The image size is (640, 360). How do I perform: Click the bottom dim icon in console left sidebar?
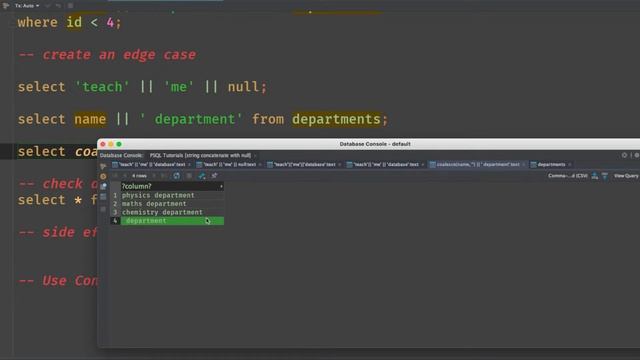[103, 209]
